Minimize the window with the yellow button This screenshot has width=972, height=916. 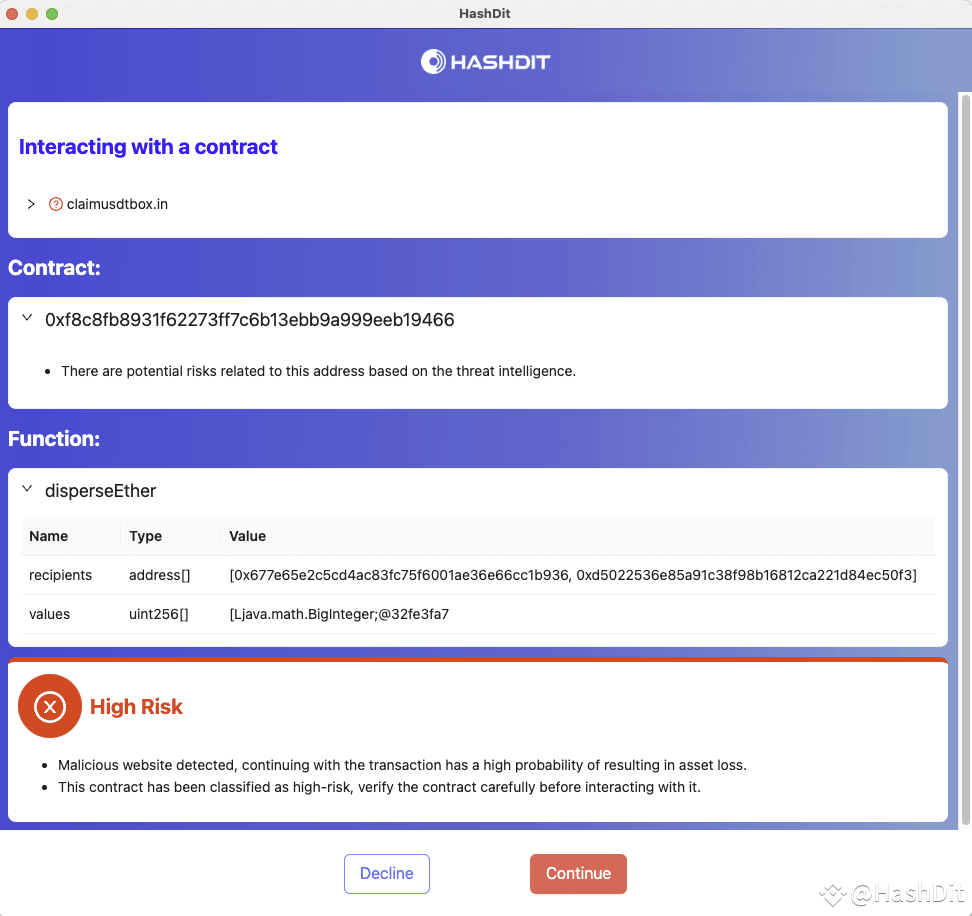click(32, 14)
